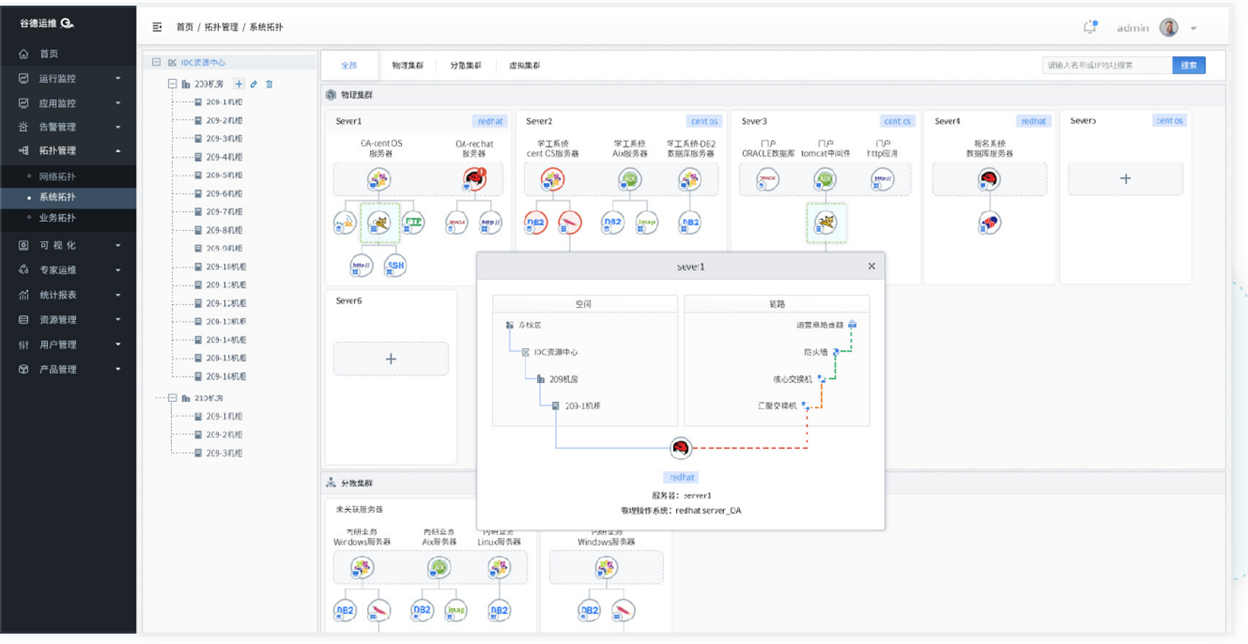
Task: Click 核心交换机 node in the 链路 panel
Action: [797, 379]
